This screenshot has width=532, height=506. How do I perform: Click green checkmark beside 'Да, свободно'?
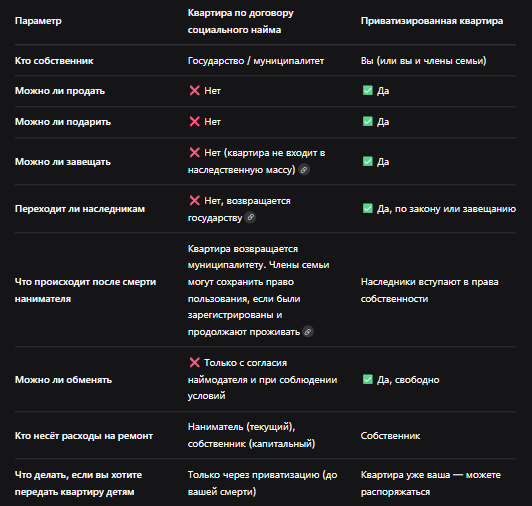tap(368, 379)
